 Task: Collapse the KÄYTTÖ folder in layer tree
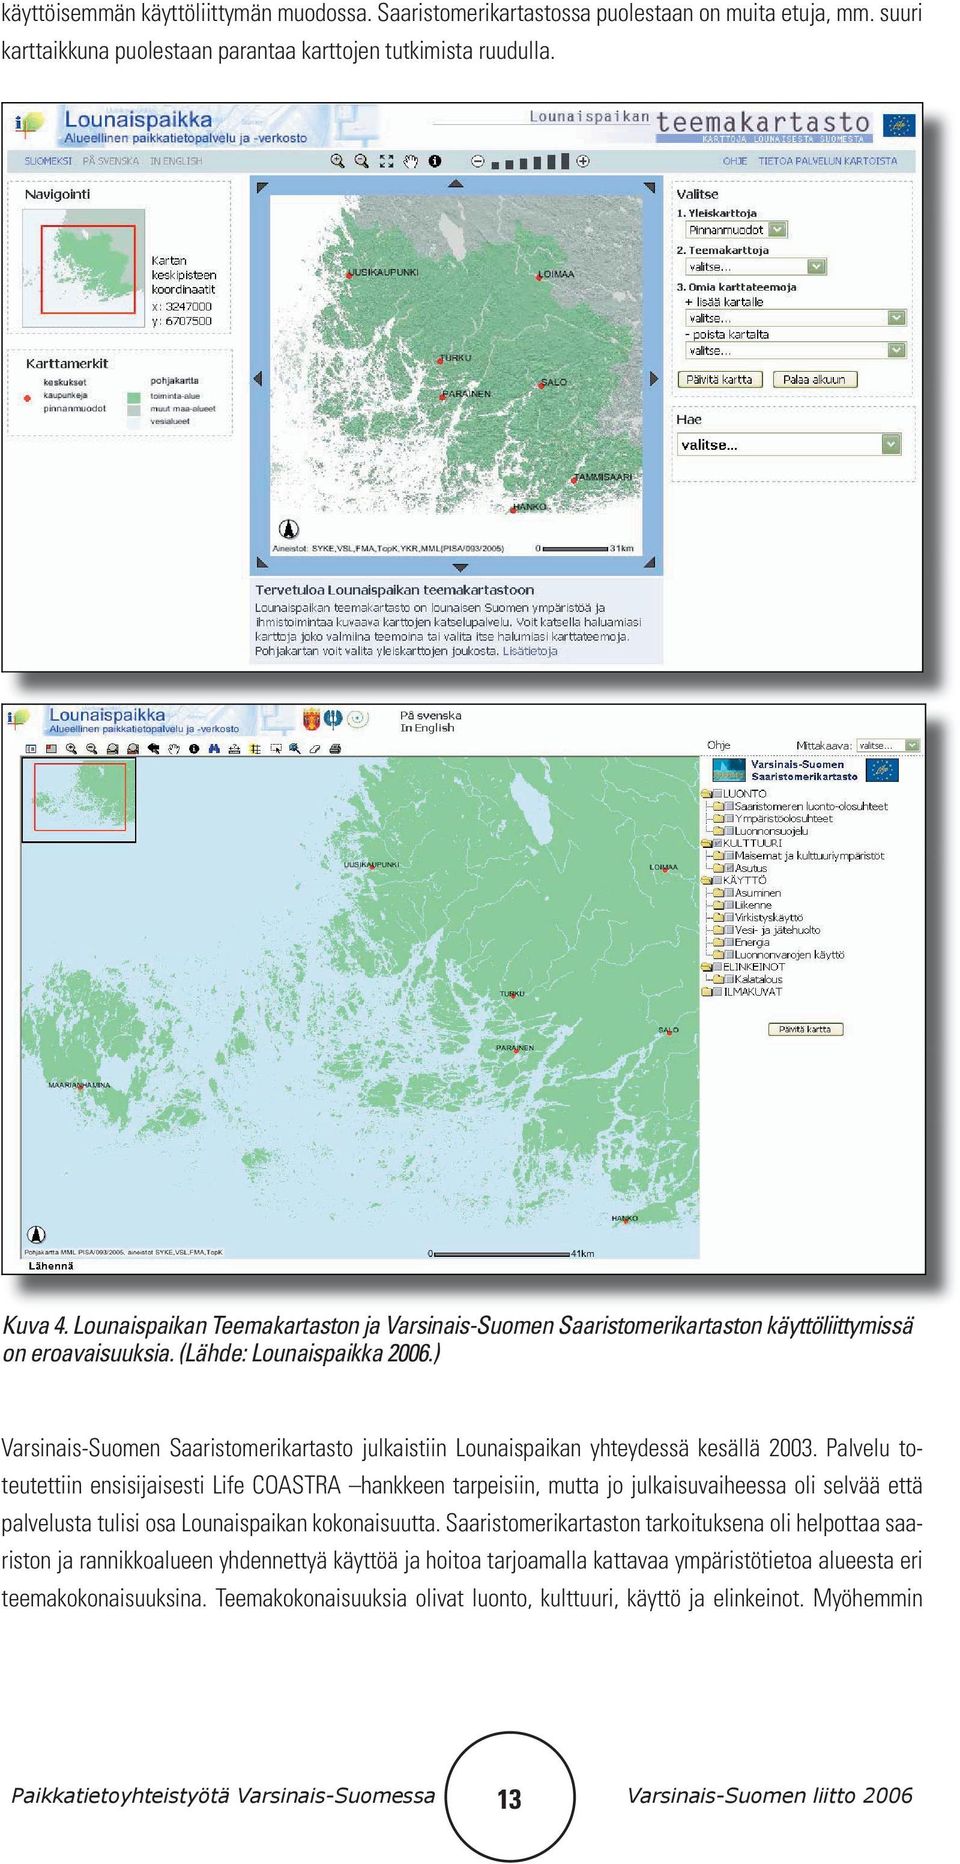point(706,880)
